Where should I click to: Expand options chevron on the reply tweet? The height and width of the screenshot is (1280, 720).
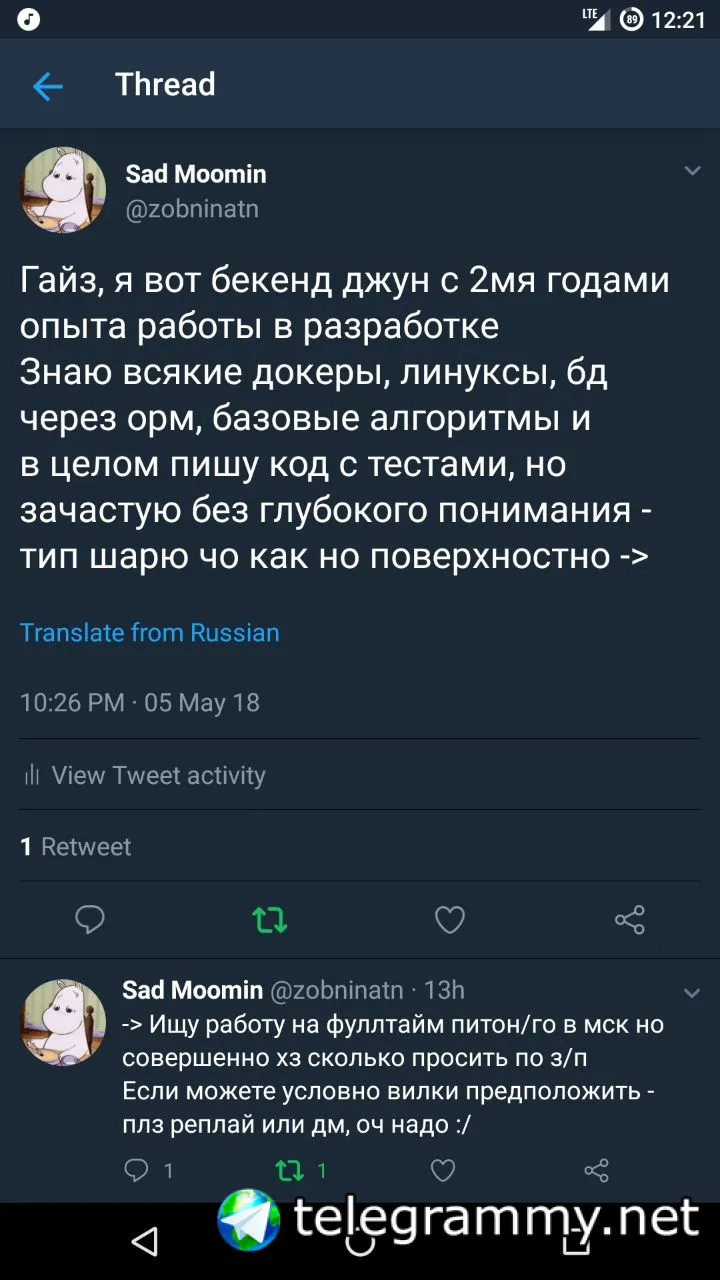(x=692, y=992)
